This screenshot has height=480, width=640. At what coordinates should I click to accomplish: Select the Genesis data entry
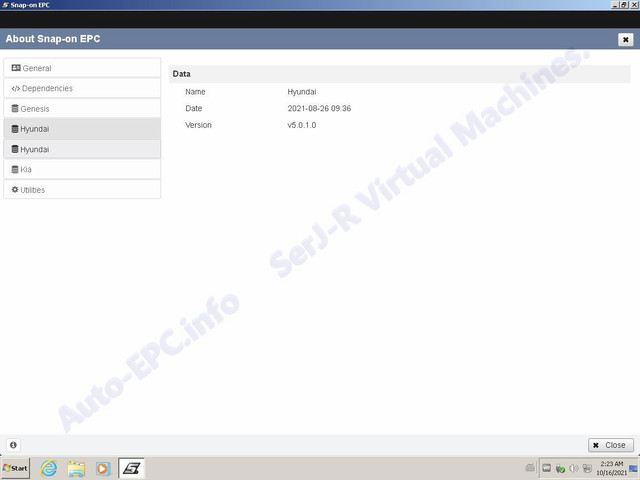[x=82, y=109]
